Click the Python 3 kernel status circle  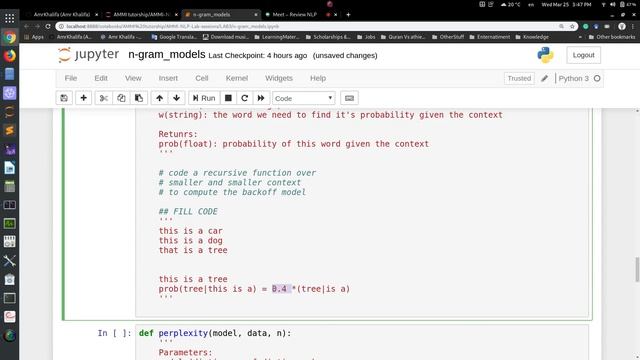[x=597, y=78]
